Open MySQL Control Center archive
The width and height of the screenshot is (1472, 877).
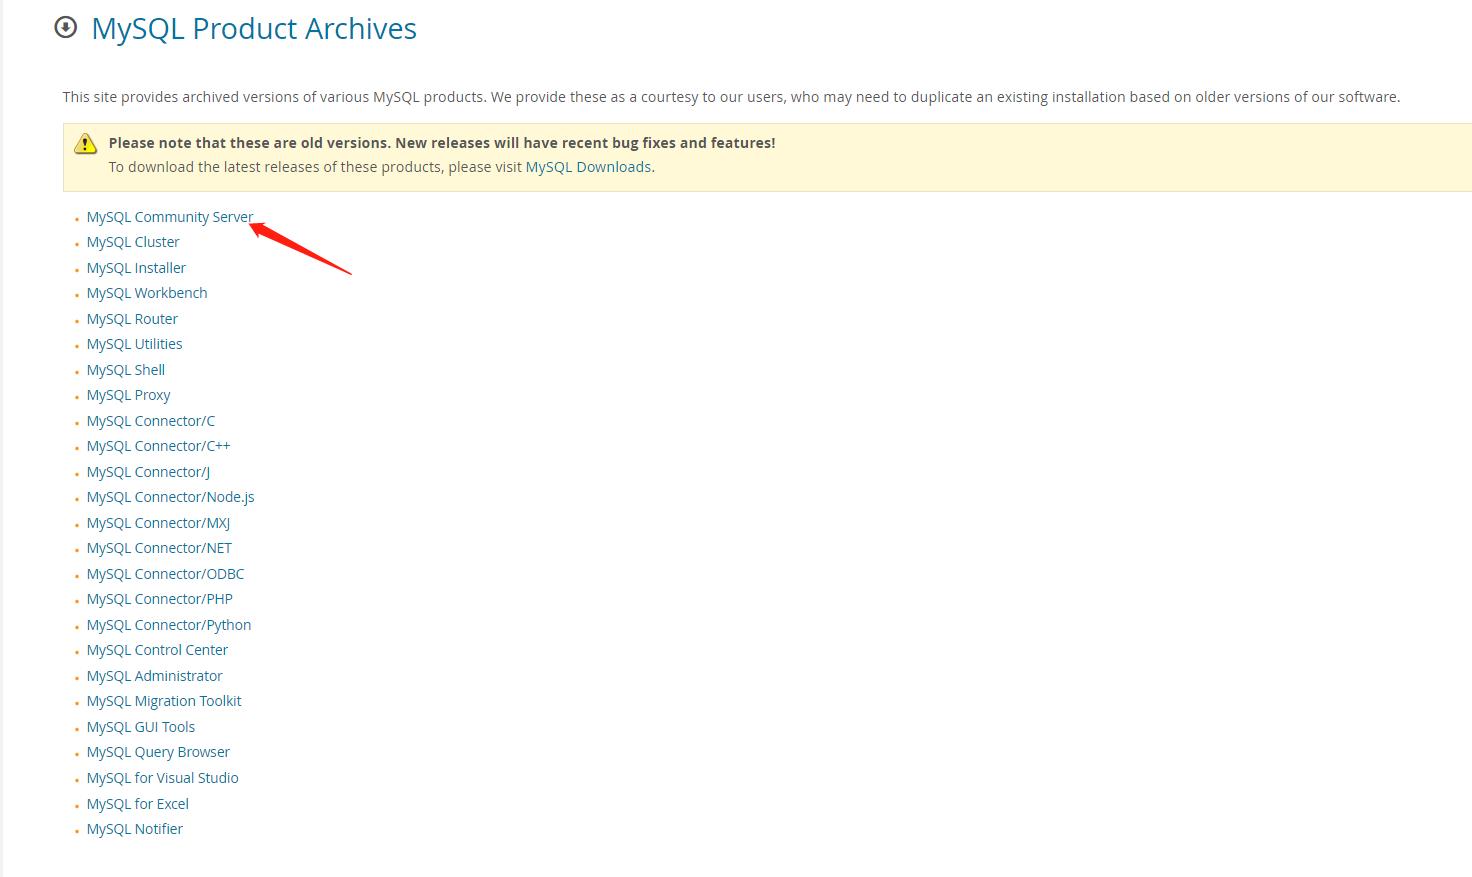pos(157,650)
